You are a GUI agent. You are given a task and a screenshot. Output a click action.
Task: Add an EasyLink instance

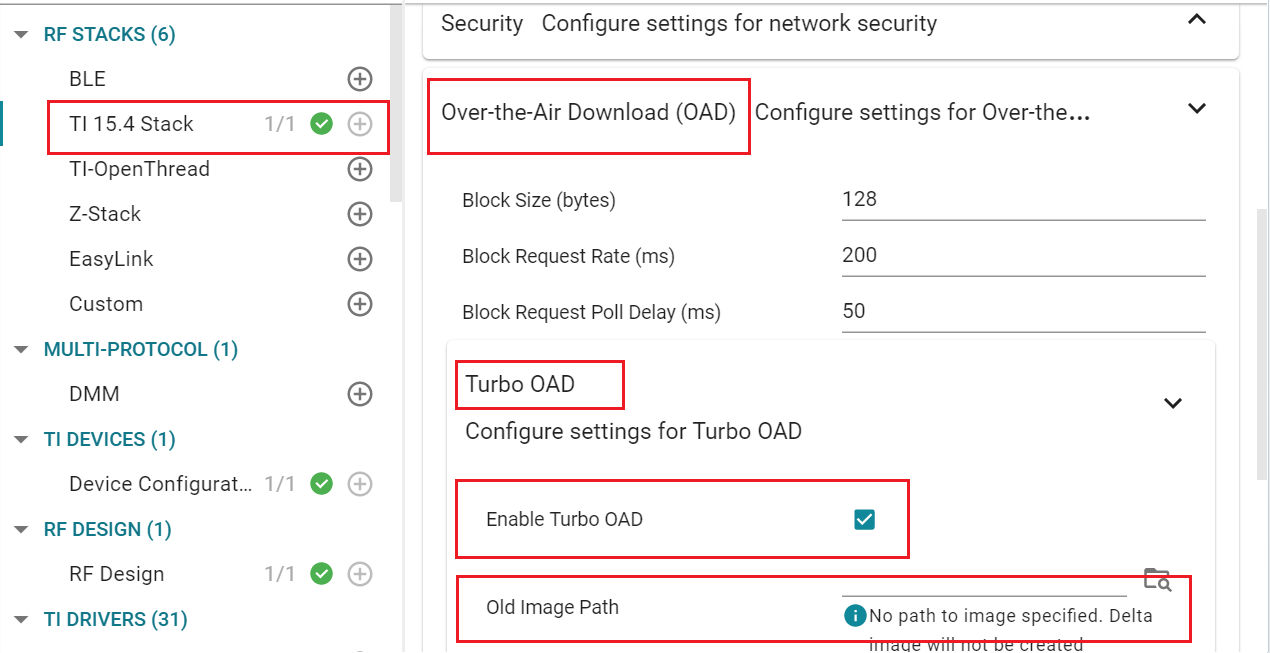(x=359, y=259)
